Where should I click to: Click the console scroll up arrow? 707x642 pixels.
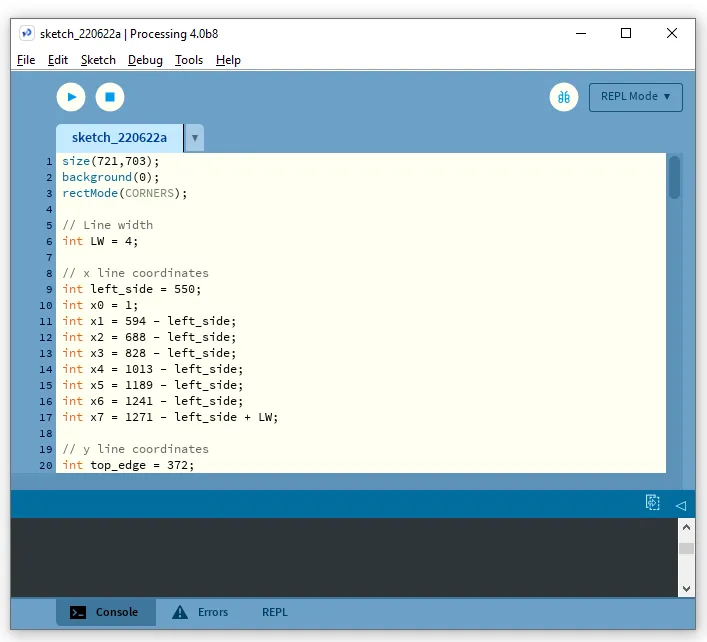tap(686, 527)
